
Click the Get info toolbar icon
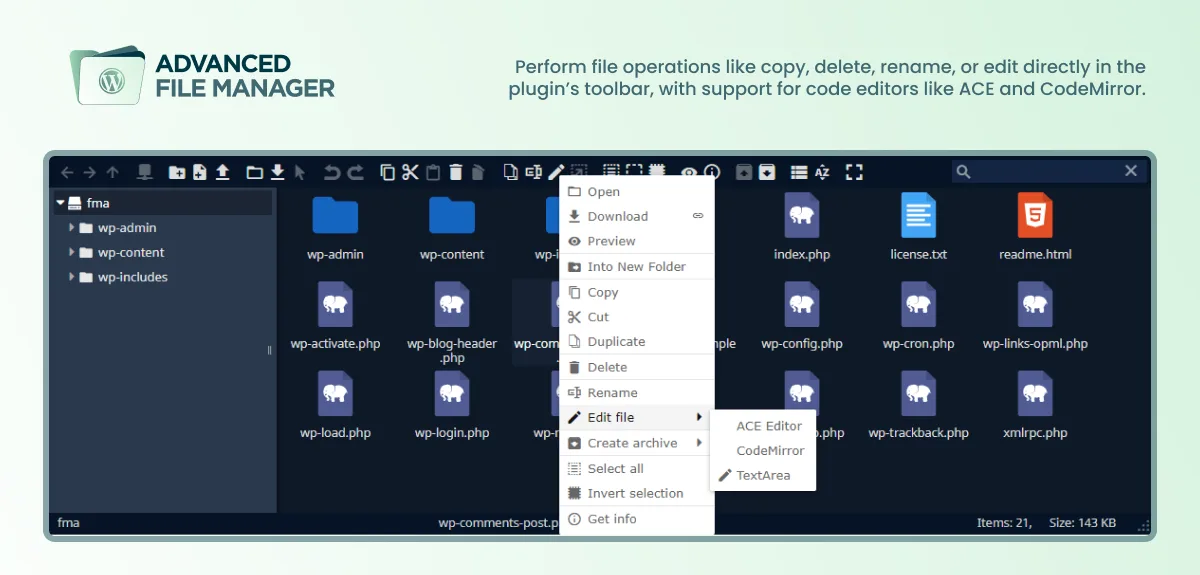712,172
